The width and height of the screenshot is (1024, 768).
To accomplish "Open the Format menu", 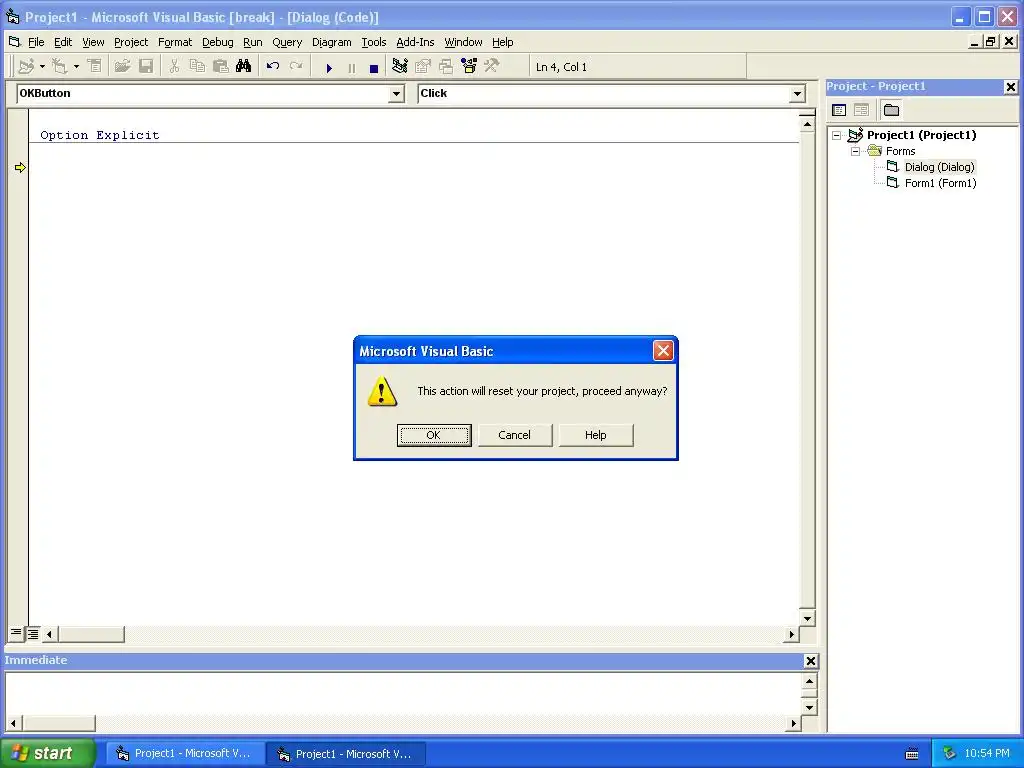I will [175, 42].
